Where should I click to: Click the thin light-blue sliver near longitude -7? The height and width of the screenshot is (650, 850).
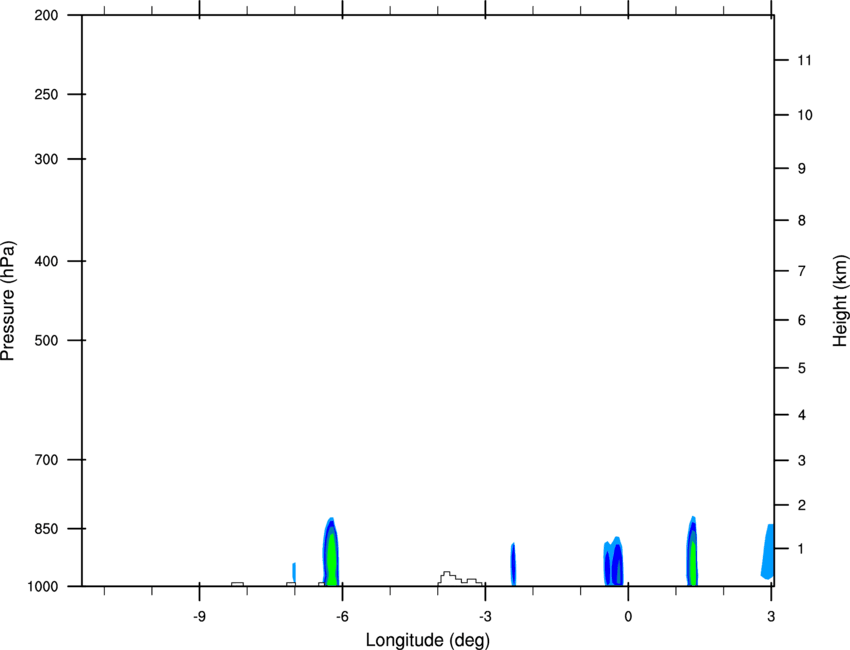tap(294, 572)
